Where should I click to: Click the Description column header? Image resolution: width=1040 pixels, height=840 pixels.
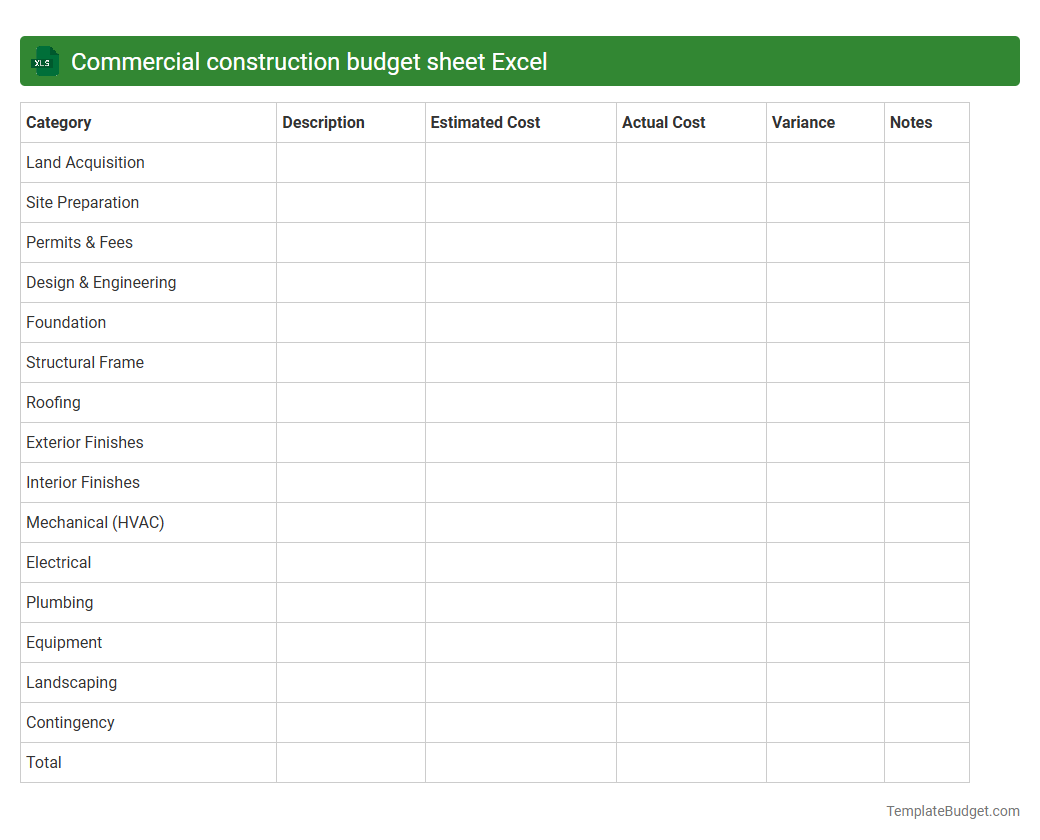323,122
